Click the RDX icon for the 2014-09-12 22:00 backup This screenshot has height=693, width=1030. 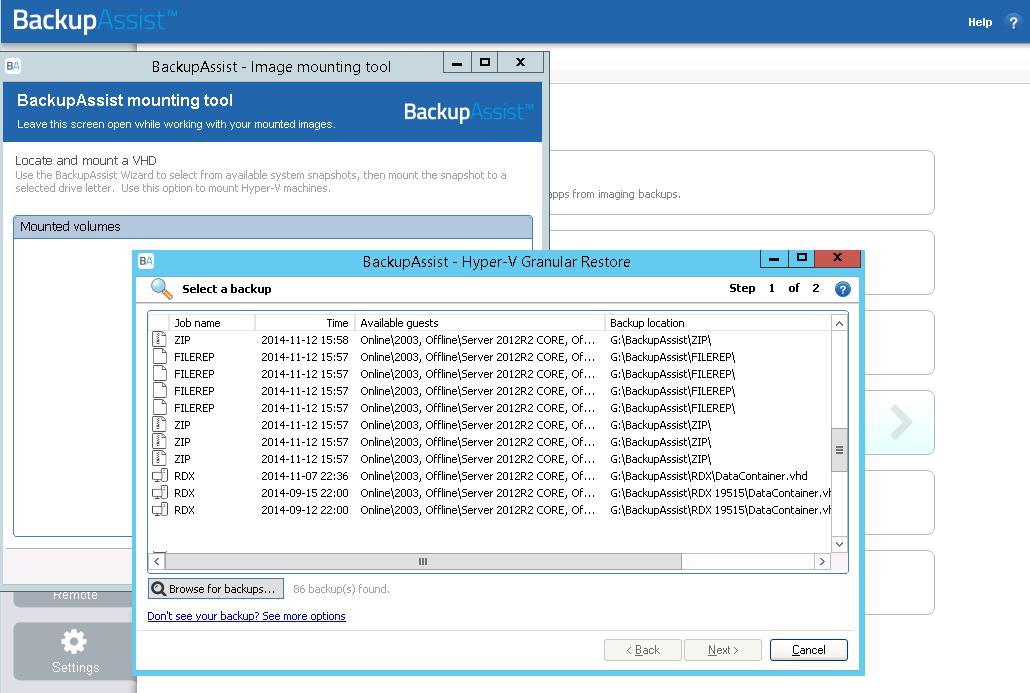[x=160, y=510]
